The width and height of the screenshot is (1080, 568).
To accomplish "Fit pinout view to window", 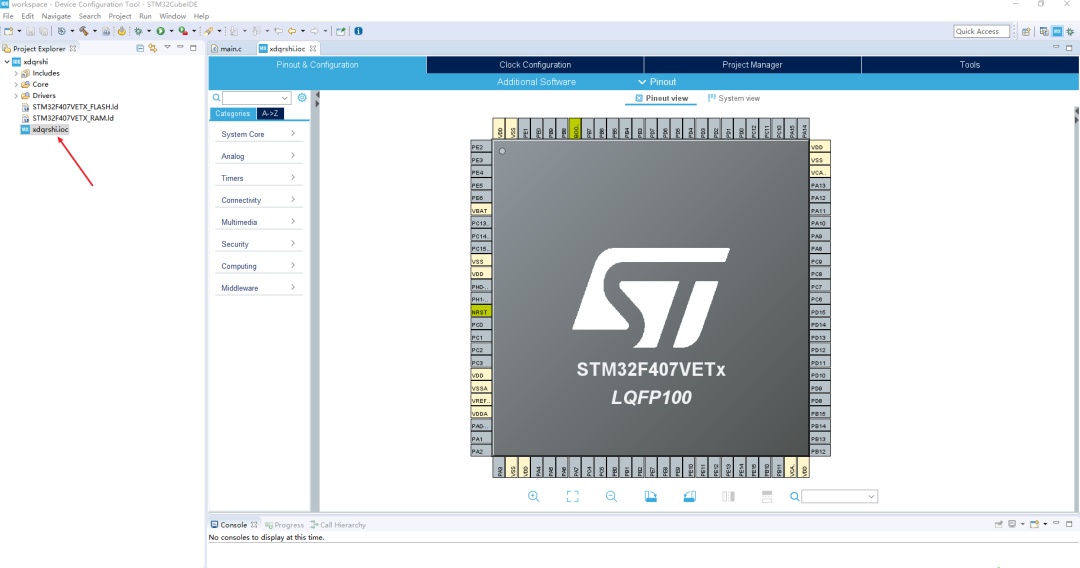I will (x=572, y=496).
